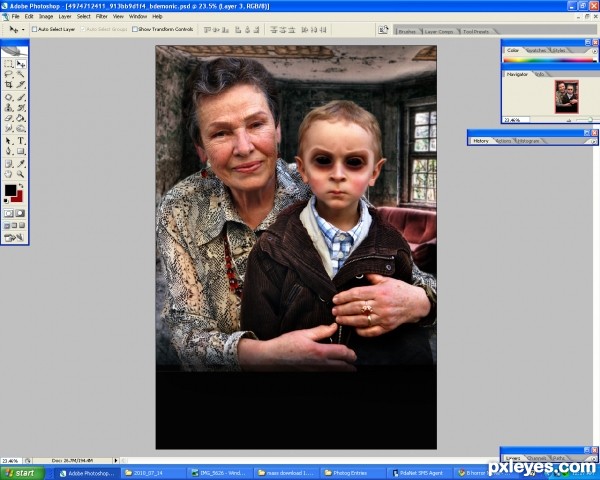Select the Horizontal Type tool
Viewport: 600px width, 480px height.
coord(21,141)
